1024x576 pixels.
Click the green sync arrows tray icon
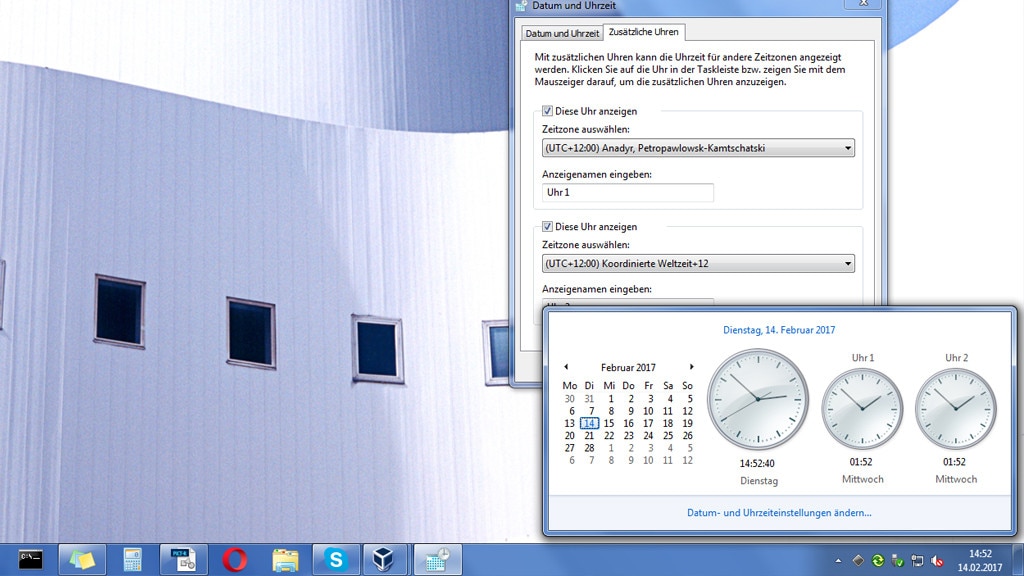(x=878, y=560)
